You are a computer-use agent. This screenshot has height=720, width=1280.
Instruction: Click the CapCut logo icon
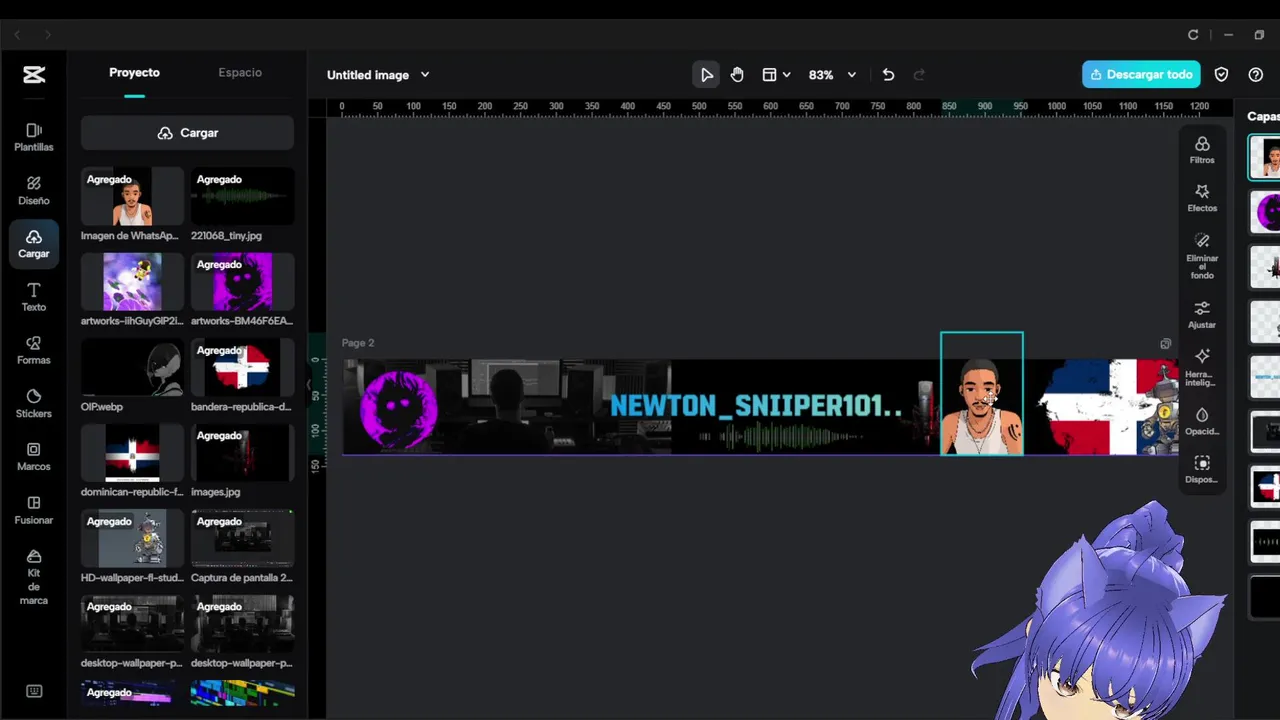(34, 75)
